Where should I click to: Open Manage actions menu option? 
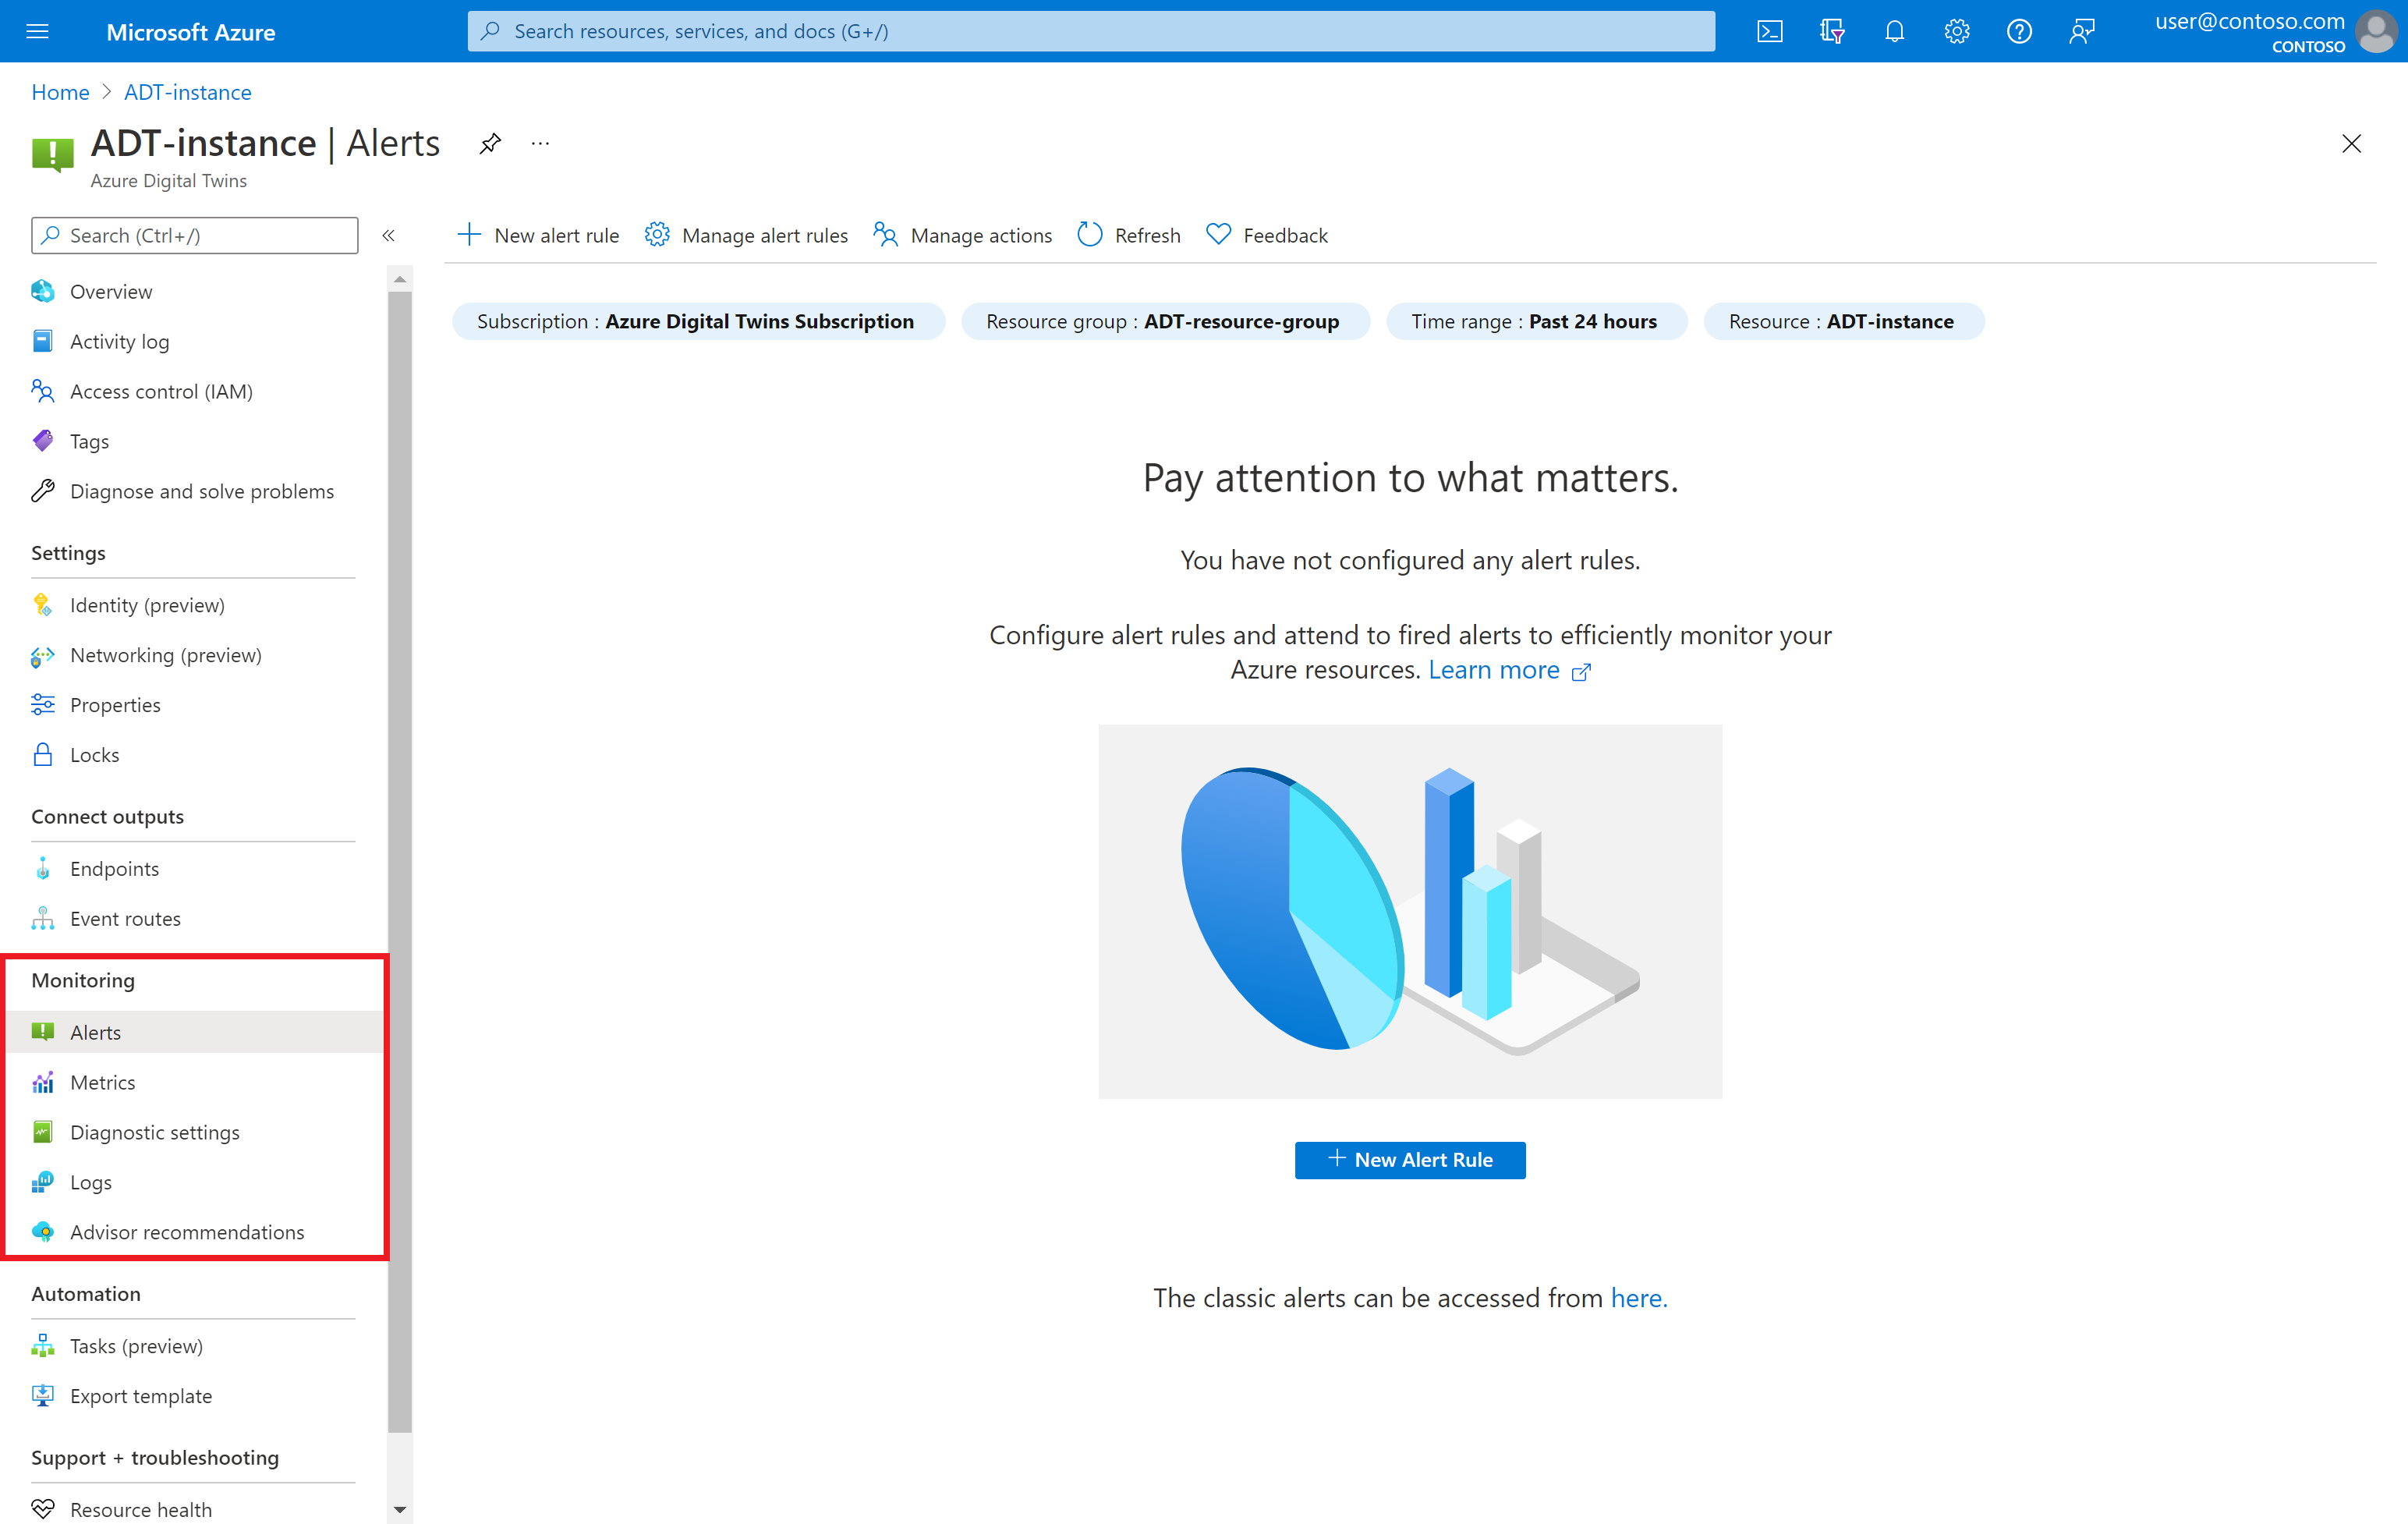coord(961,233)
